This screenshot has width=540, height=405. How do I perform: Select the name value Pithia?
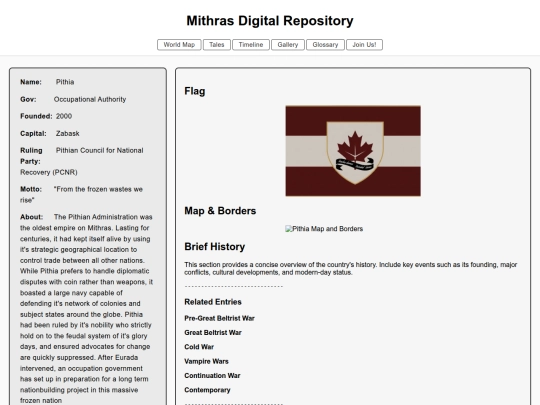pyautogui.click(x=65, y=82)
